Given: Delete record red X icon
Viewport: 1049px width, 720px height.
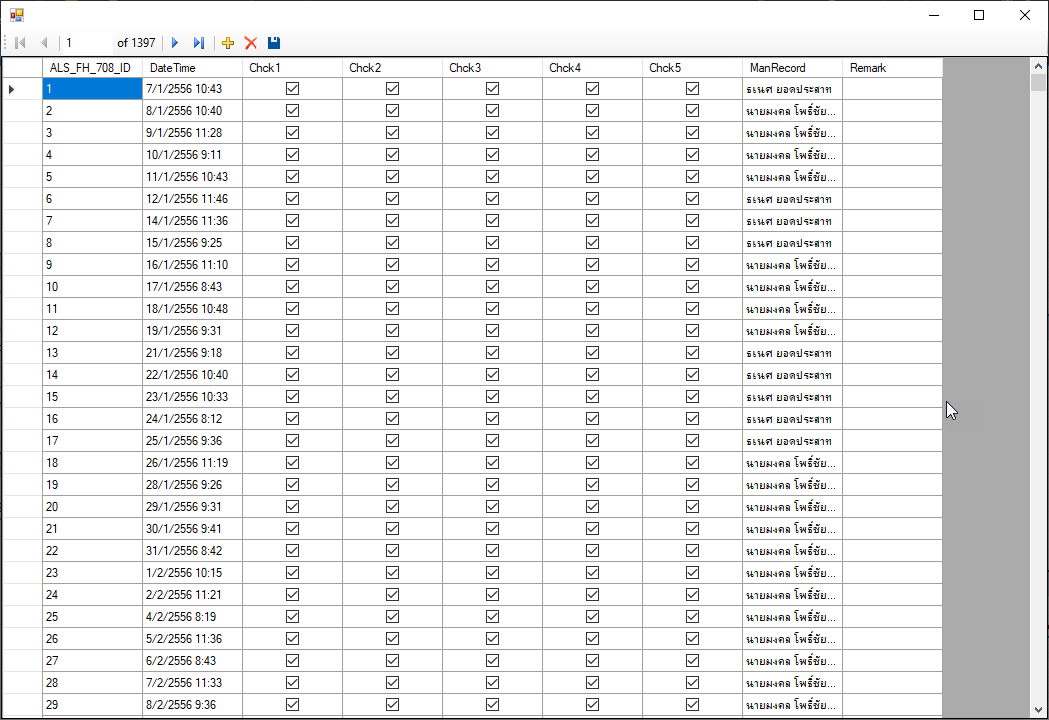Looking at the screenshot, I should [251, 43].
